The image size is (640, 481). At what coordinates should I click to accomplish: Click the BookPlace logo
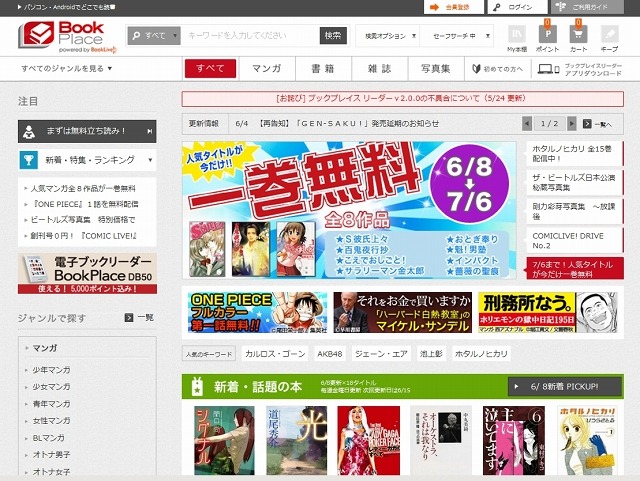coord(67,37)
